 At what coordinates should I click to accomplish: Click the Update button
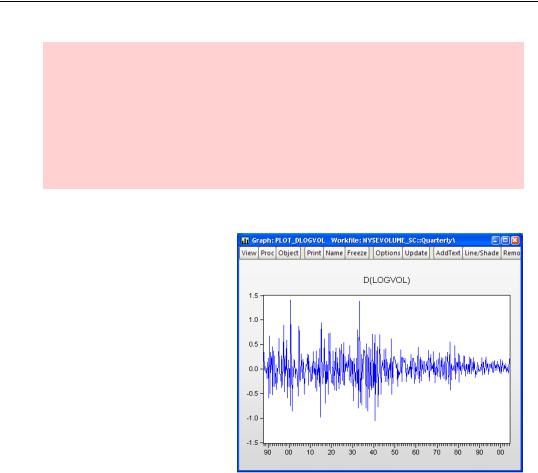pos(416,253)
